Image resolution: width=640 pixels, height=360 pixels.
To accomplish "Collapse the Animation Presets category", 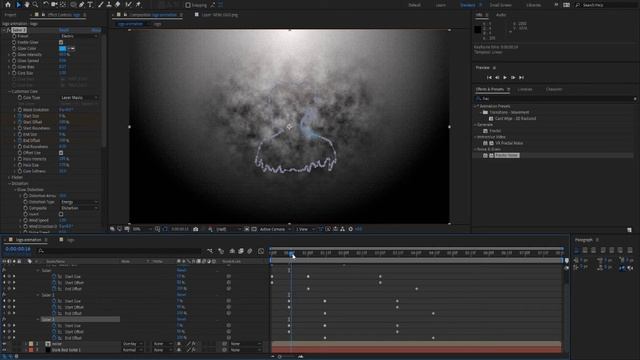I will tap(476, 106).
